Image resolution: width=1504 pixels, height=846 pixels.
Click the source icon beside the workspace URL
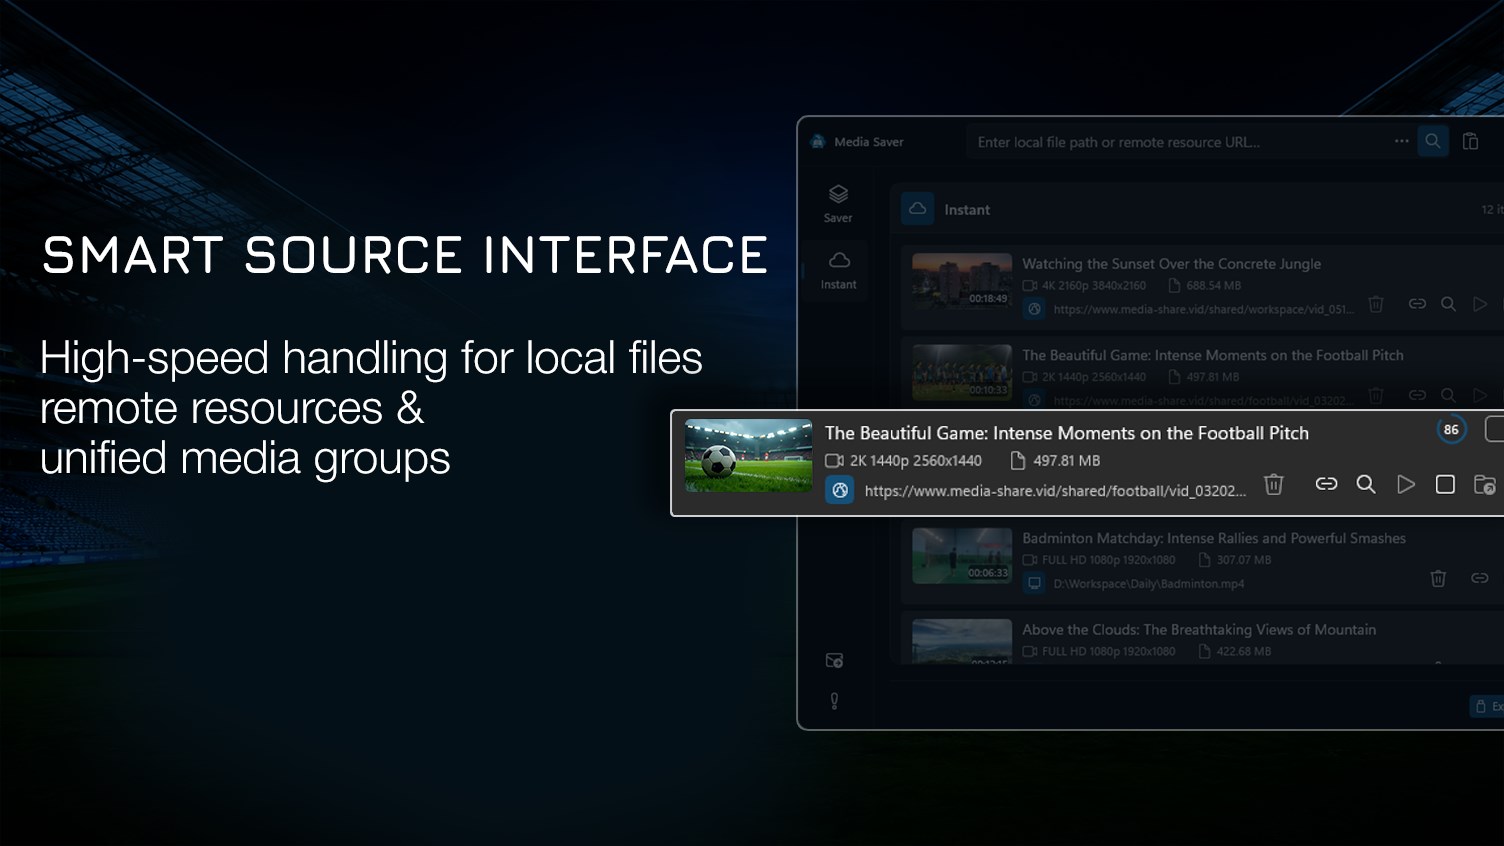[1035, 309]
